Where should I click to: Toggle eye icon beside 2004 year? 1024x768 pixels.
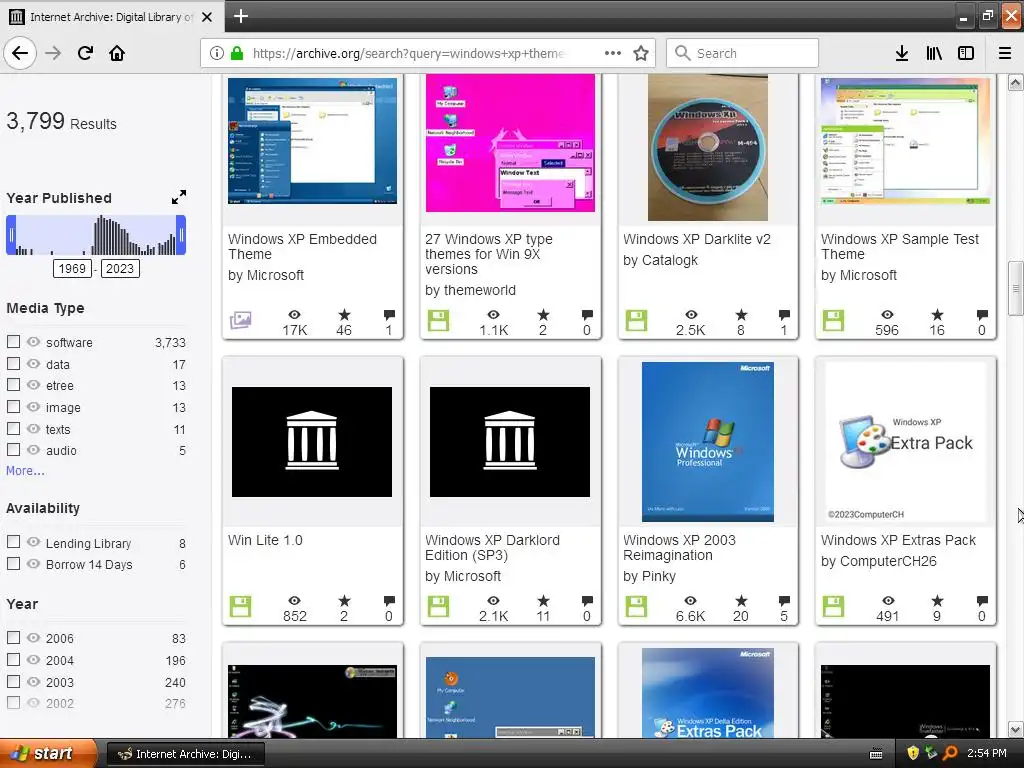pyautogui.click(x=33, y=660)
